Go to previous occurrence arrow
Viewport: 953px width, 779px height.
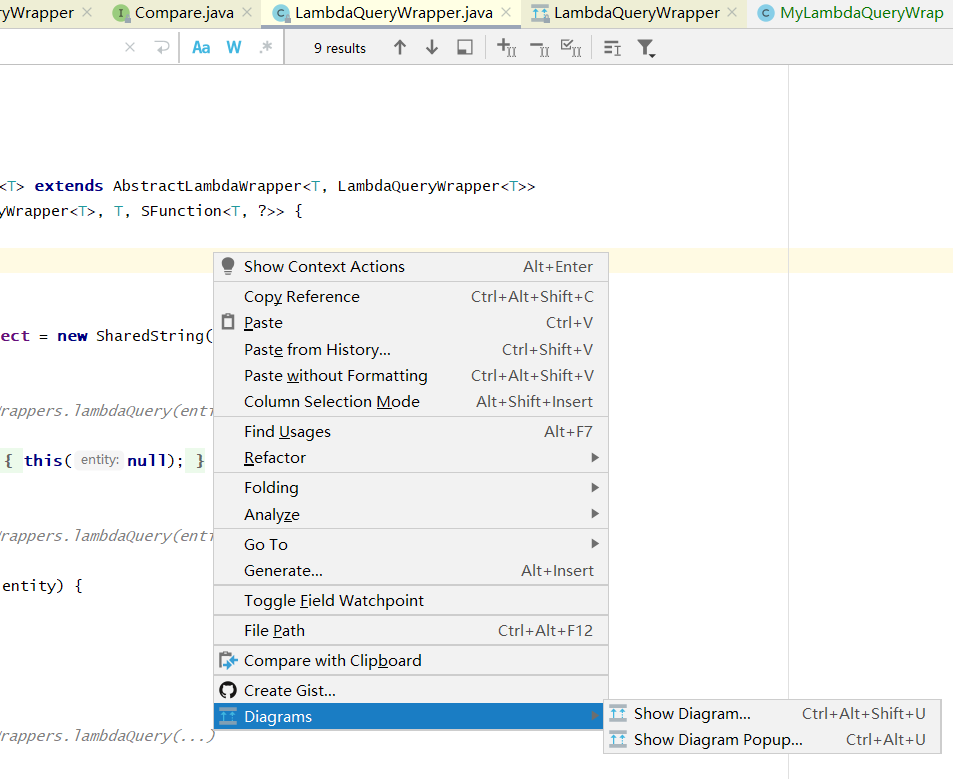tap(399, 47)
